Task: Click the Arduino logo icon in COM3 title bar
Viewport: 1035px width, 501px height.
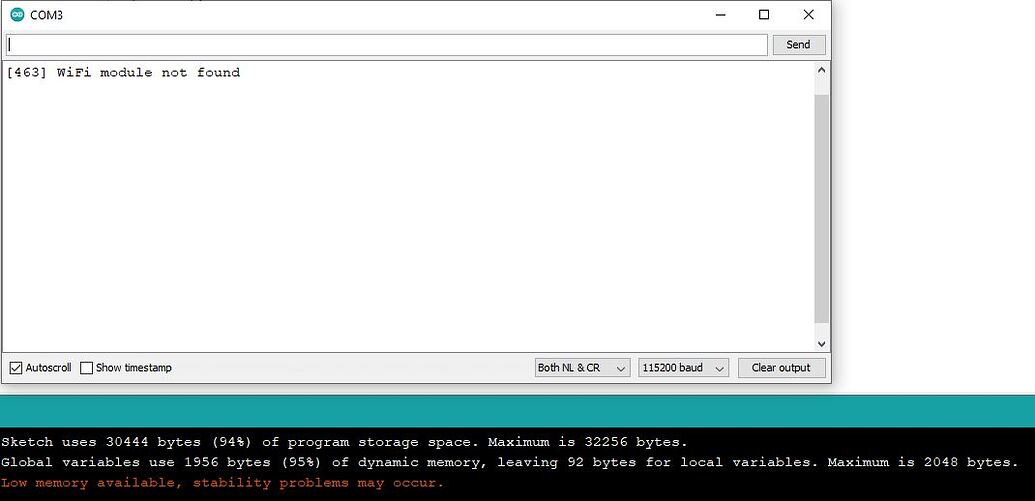Action: click(17, 15)
